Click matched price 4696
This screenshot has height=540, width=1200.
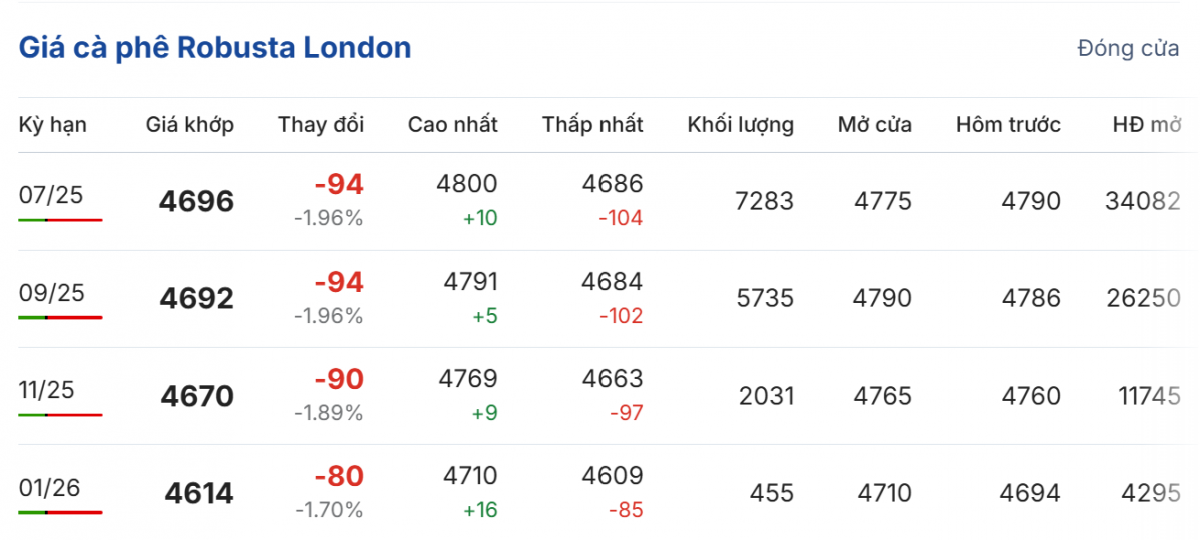(x=196, y=202)
